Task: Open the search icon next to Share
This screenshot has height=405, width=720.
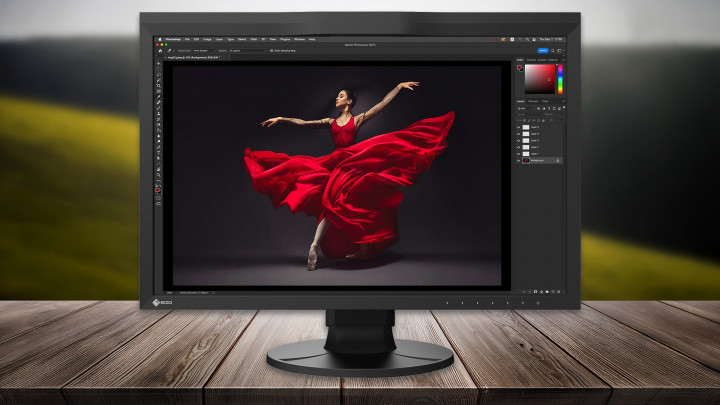Action: [553, 51]
